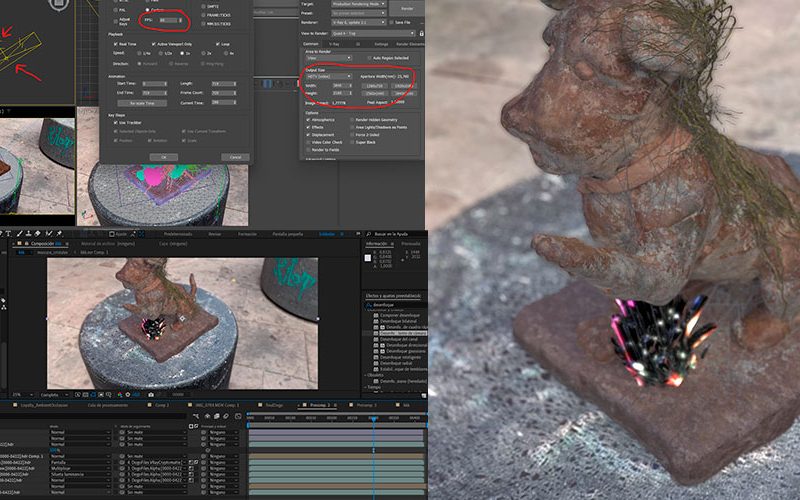Click the white color swatch in Información panel

(368, 258)
